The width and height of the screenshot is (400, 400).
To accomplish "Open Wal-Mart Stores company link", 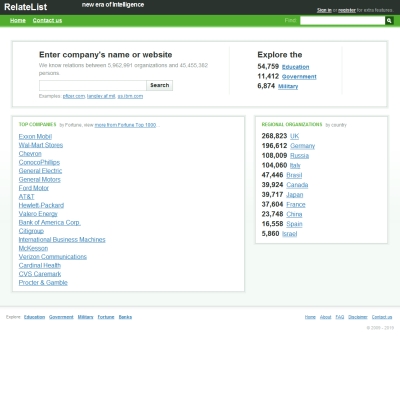I will pos(41,145).
